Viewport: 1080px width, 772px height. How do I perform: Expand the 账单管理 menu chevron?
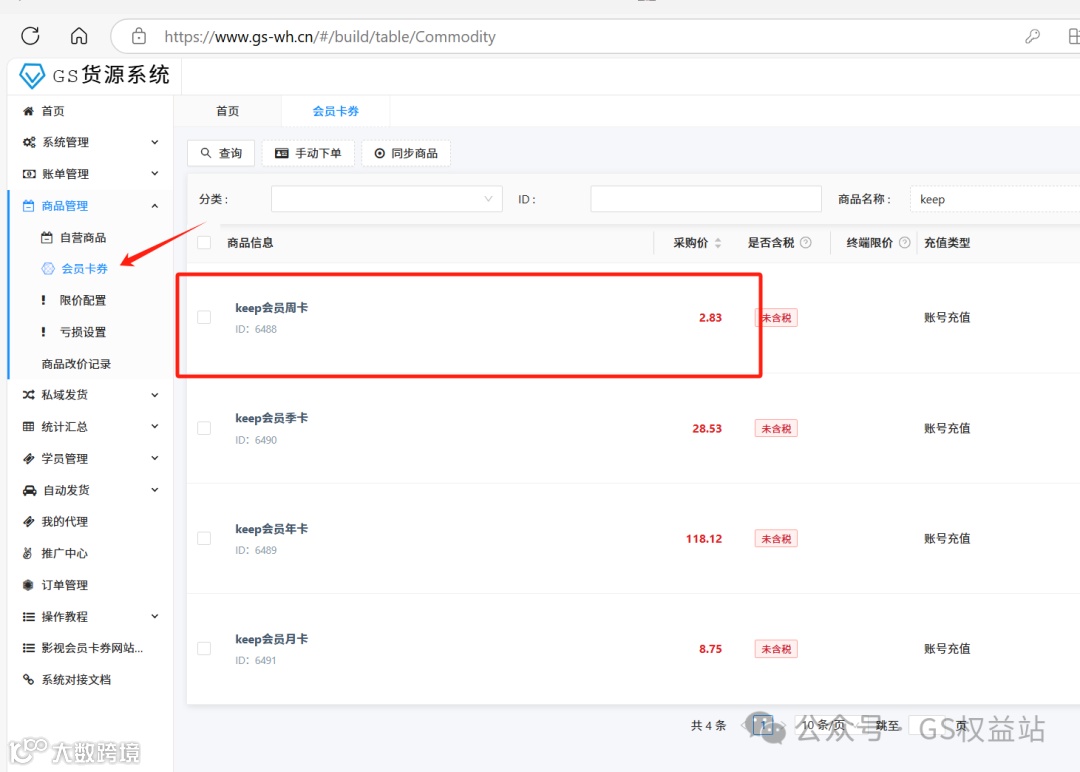[x=155, y=174]
